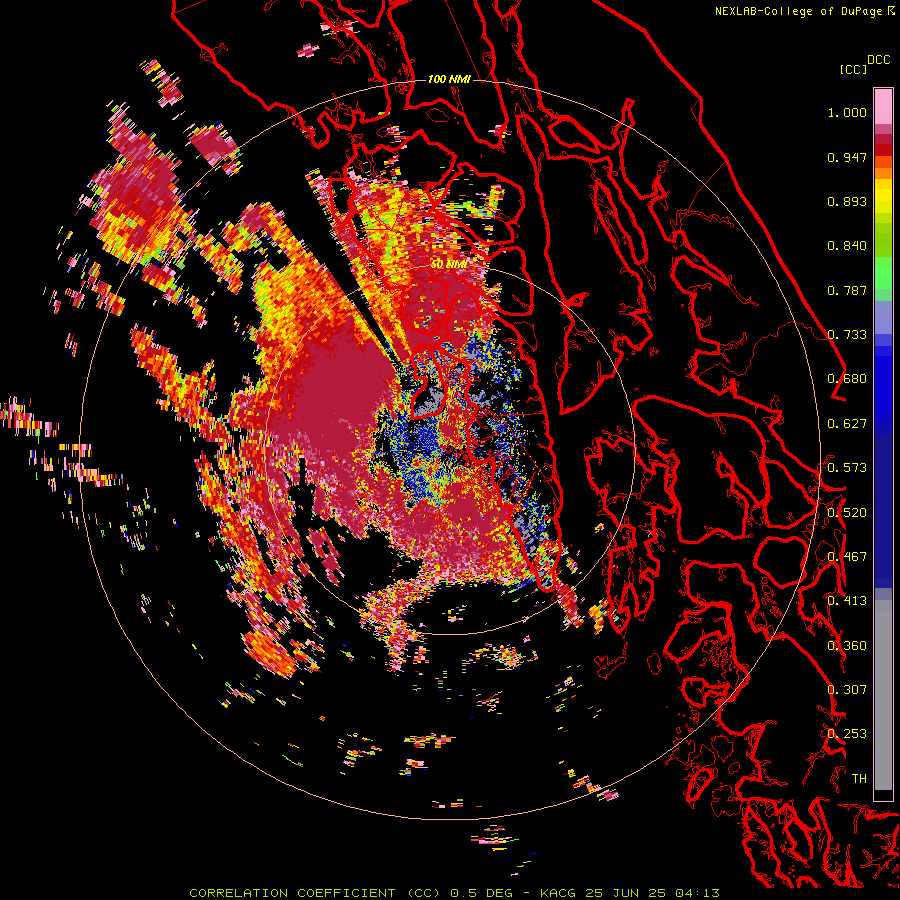Click the 25 JUN 25 date in the footer
Viewport: 900px width, 900px height.
(x=626, y=893)
